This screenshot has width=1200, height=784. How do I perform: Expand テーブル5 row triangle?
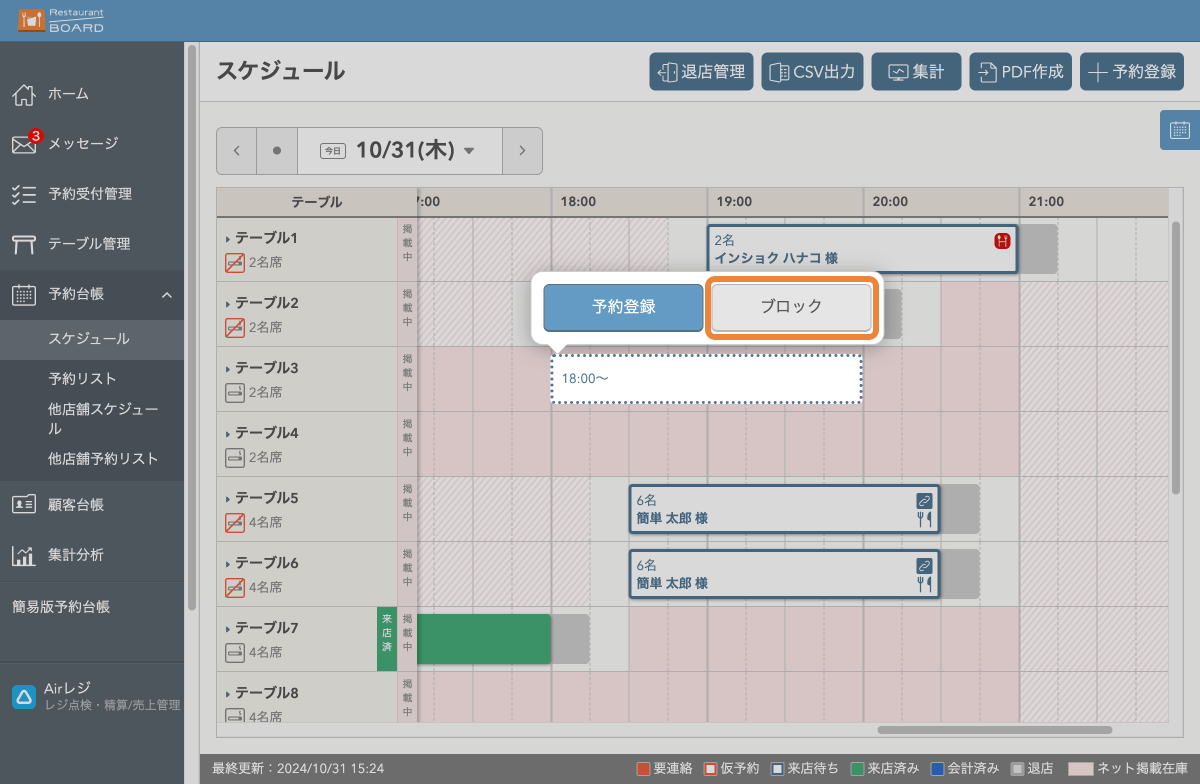click(x=228, y=499)
